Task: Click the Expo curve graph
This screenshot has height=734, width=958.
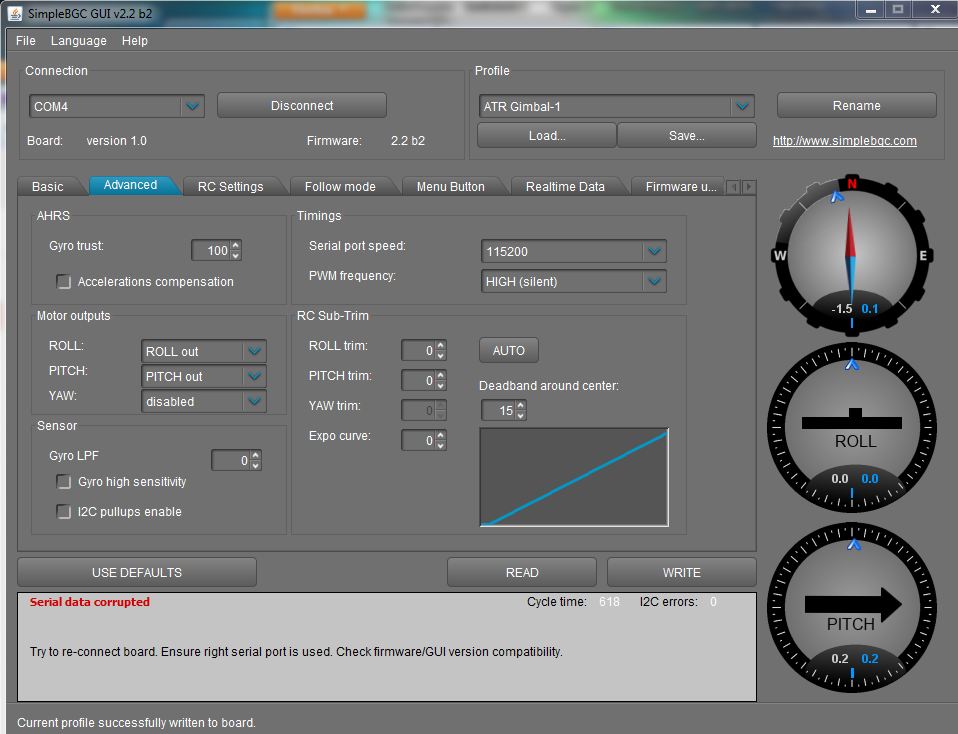Action: coord(574,477)
